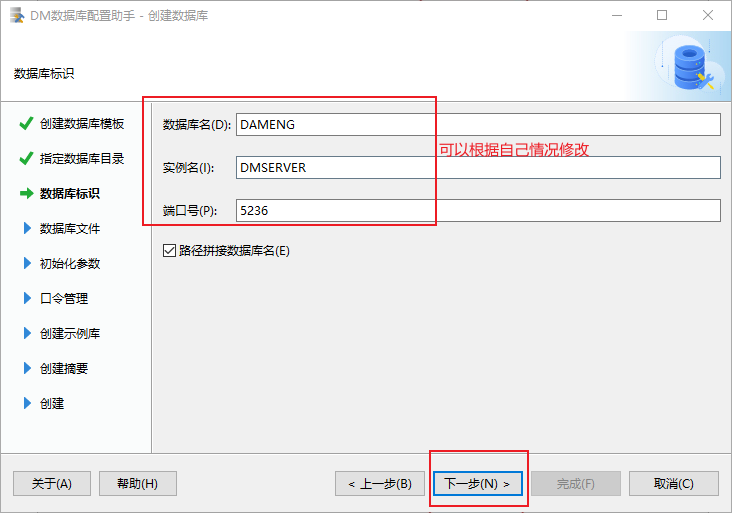Image resolution: width=732 pixels, height=513 pixels.
Task: Go to the 口令管理 step
Action: pyautogui.click(x=63, y=299)
